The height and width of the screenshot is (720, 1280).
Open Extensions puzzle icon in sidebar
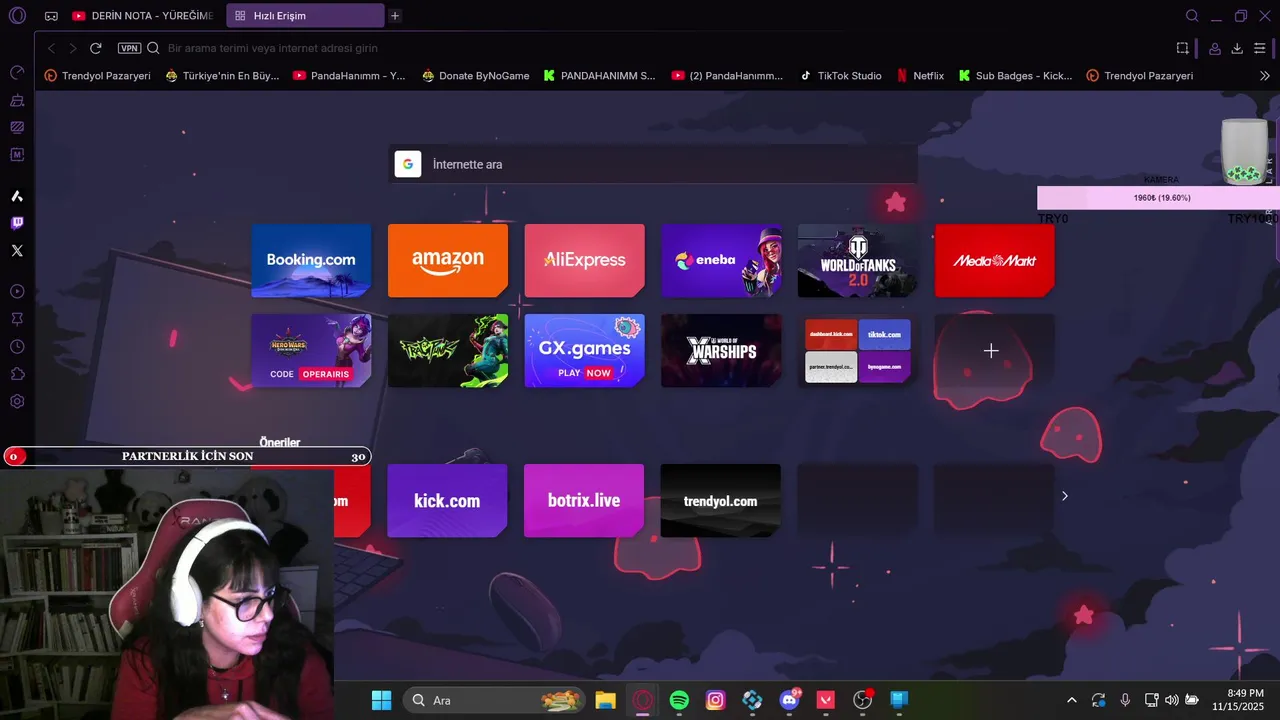pyautogui.click(x=17, y=374)
